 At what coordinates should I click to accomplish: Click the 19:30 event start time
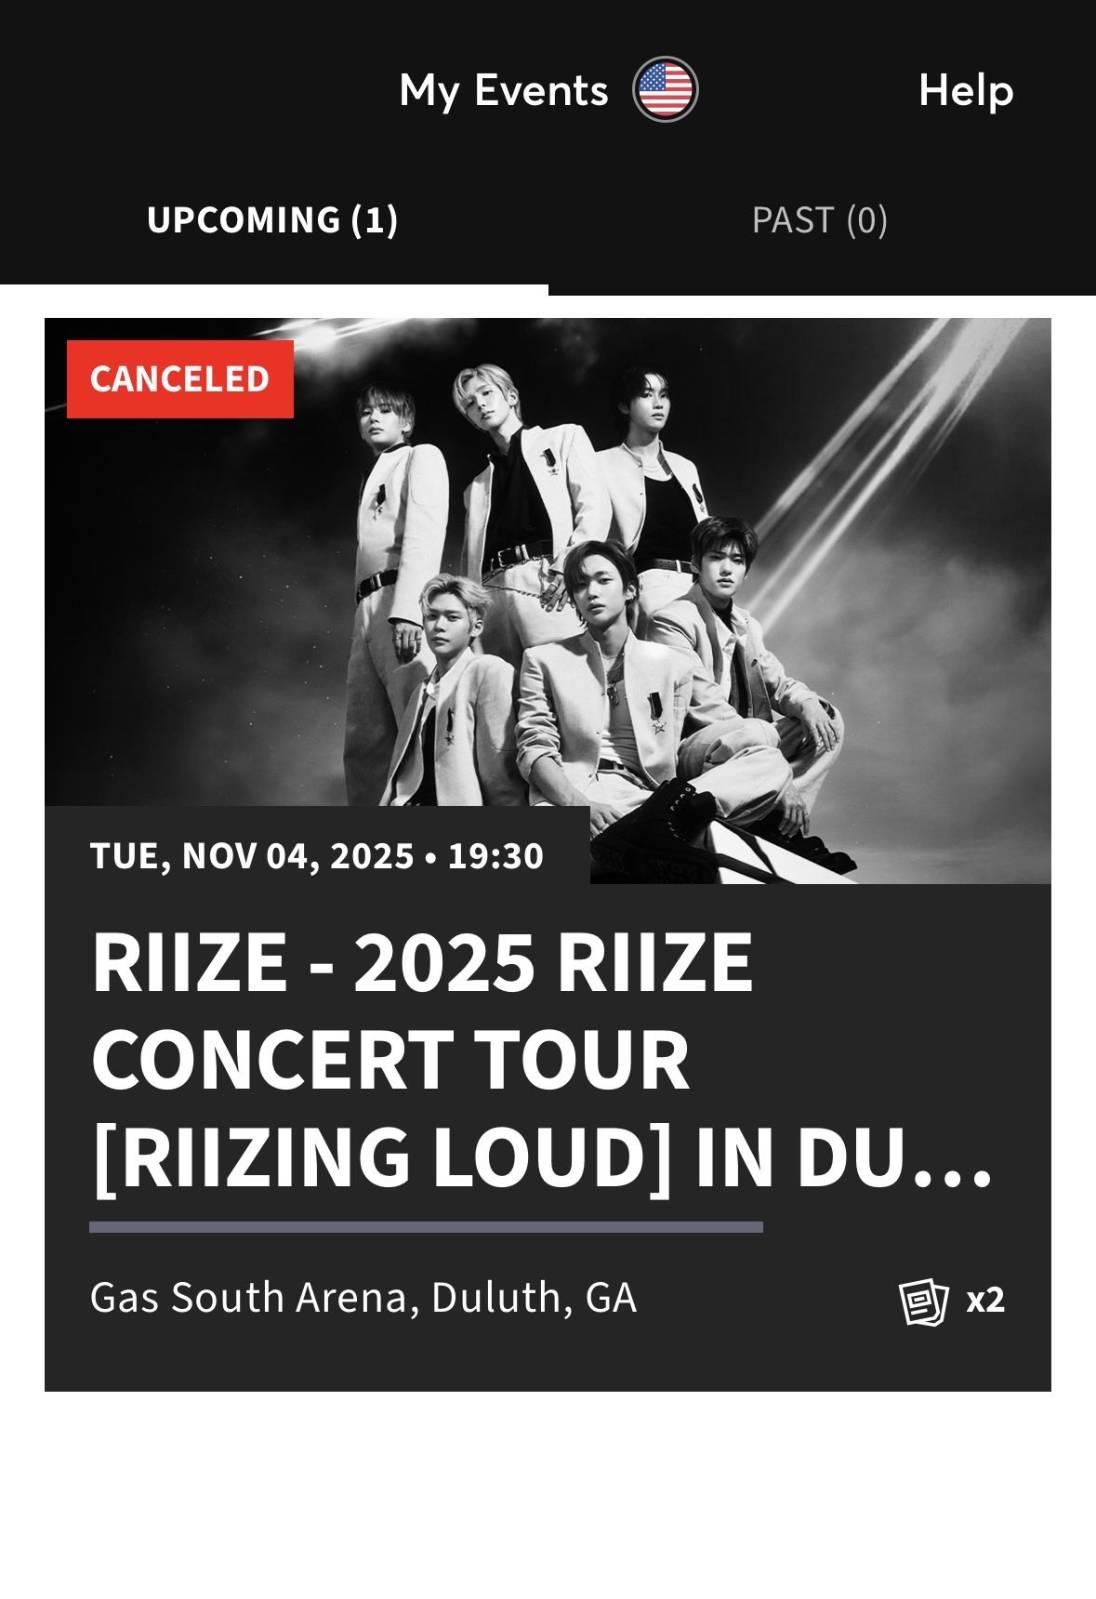point(495,856)
